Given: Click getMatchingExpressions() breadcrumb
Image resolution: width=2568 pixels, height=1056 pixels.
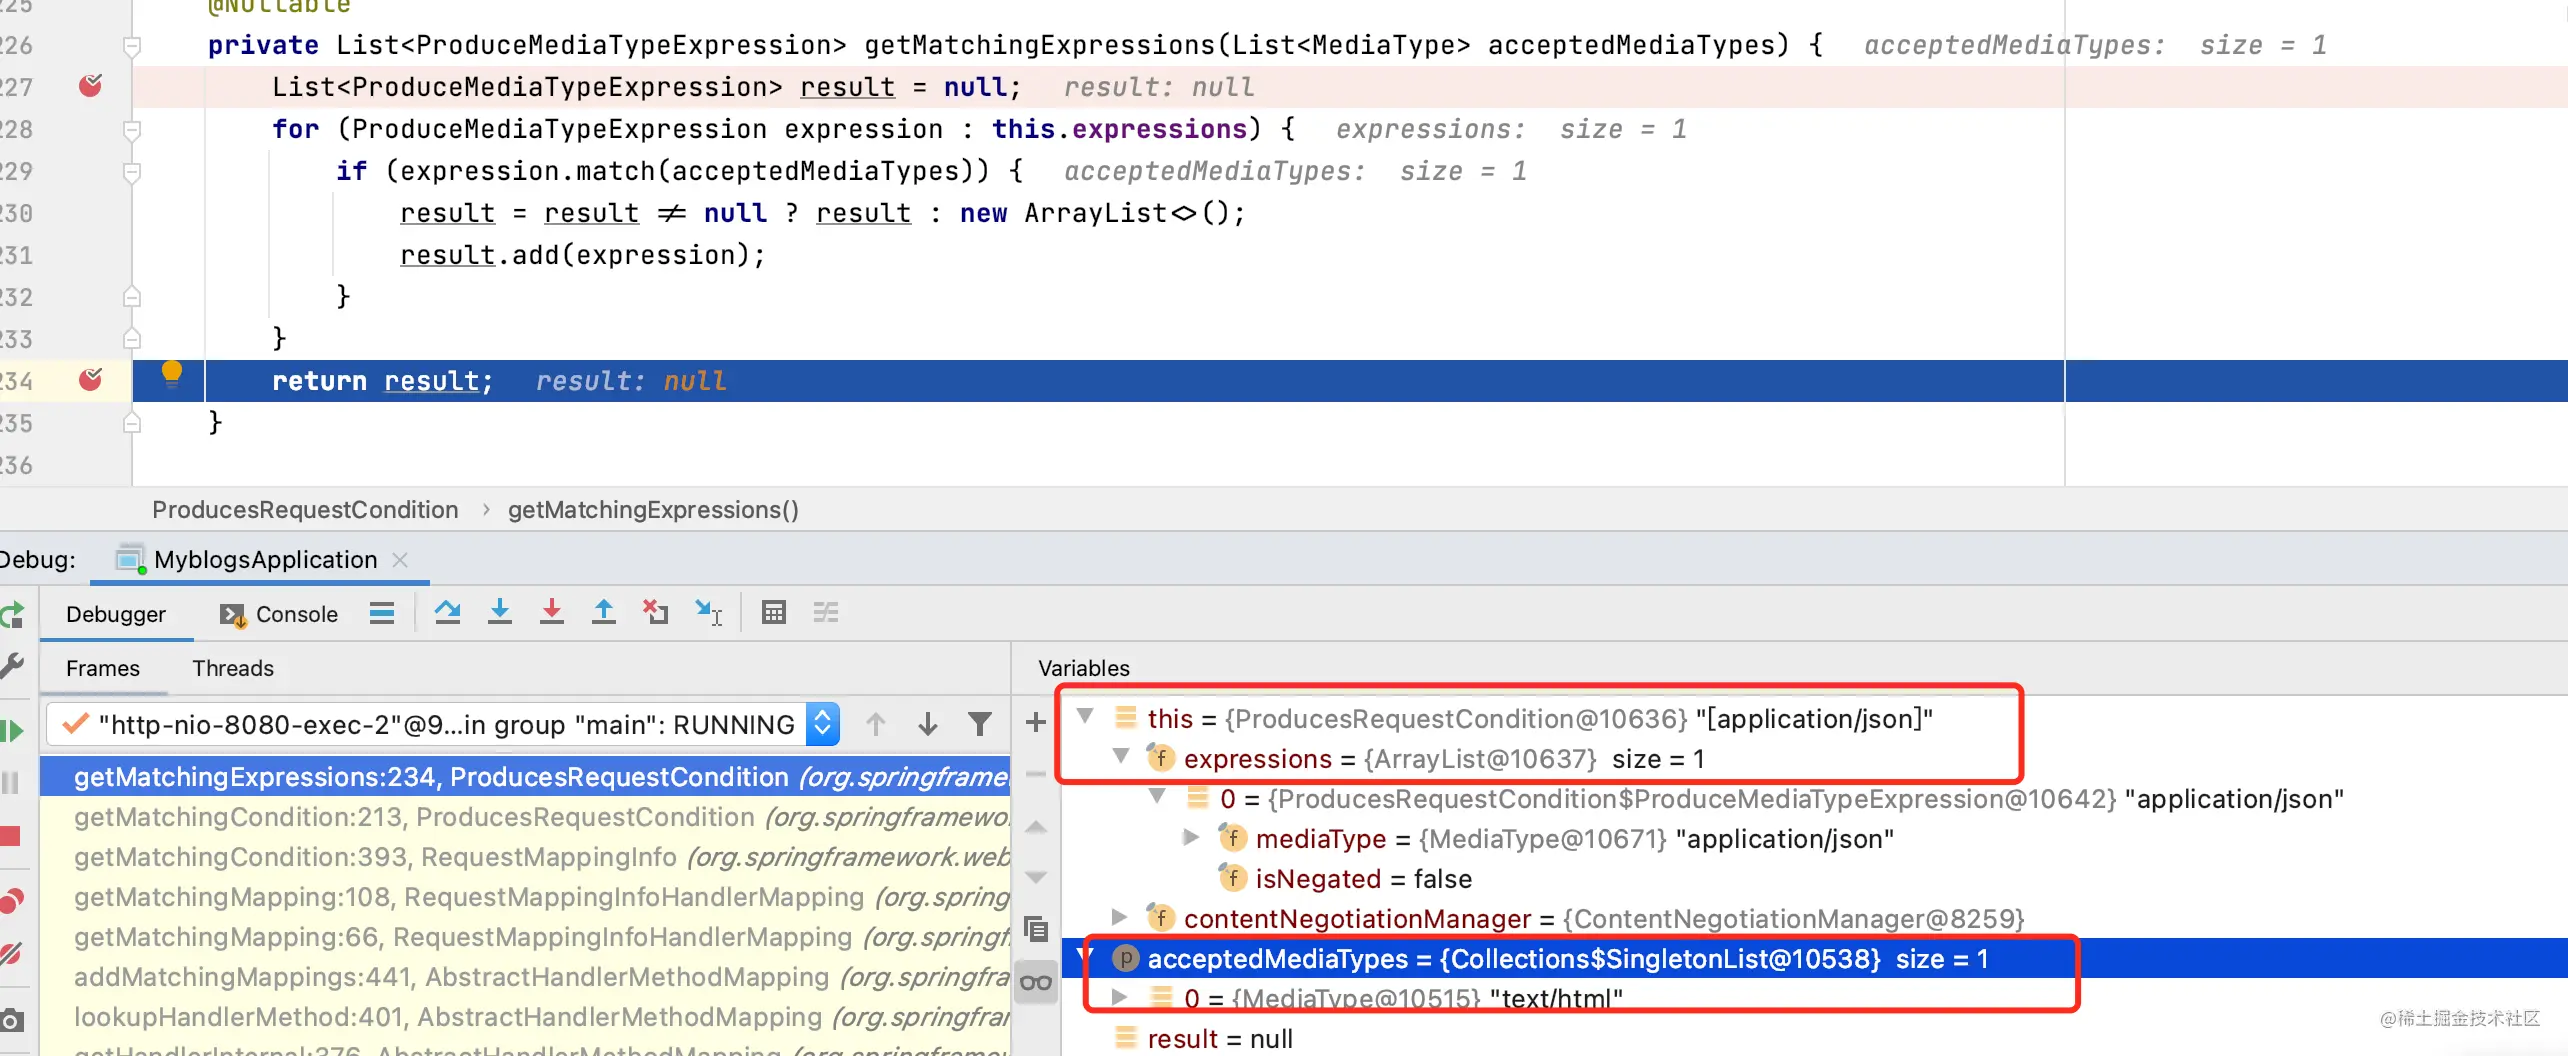Looking at the screenshot, I should (x=653, y=510).
